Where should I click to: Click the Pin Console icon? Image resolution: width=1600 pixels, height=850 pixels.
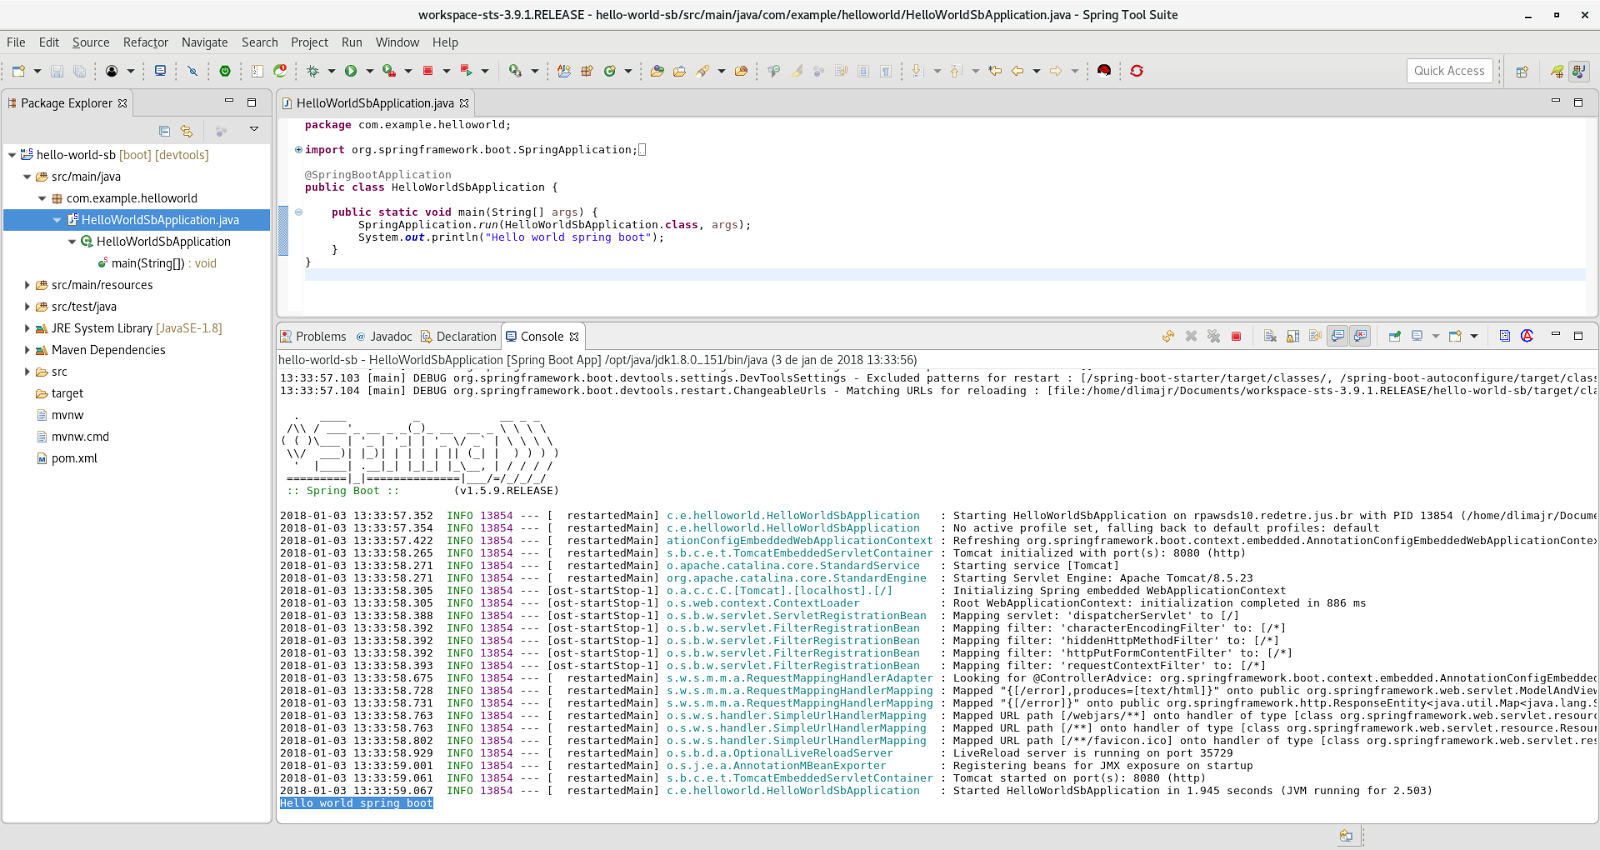point(1394,336)
